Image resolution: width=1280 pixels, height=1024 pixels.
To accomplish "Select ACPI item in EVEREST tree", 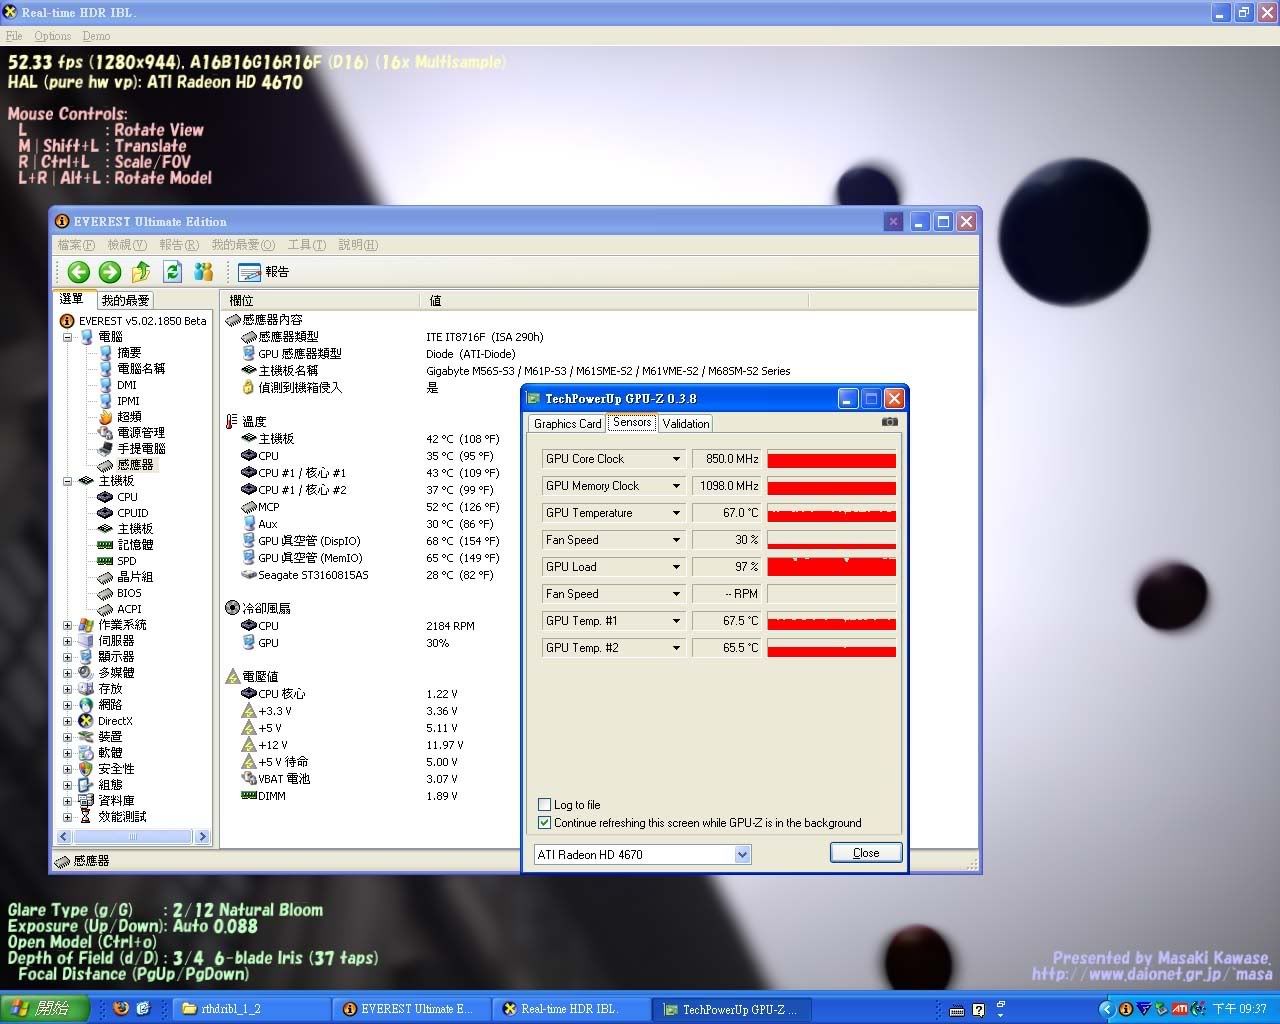I will [129, 609].
